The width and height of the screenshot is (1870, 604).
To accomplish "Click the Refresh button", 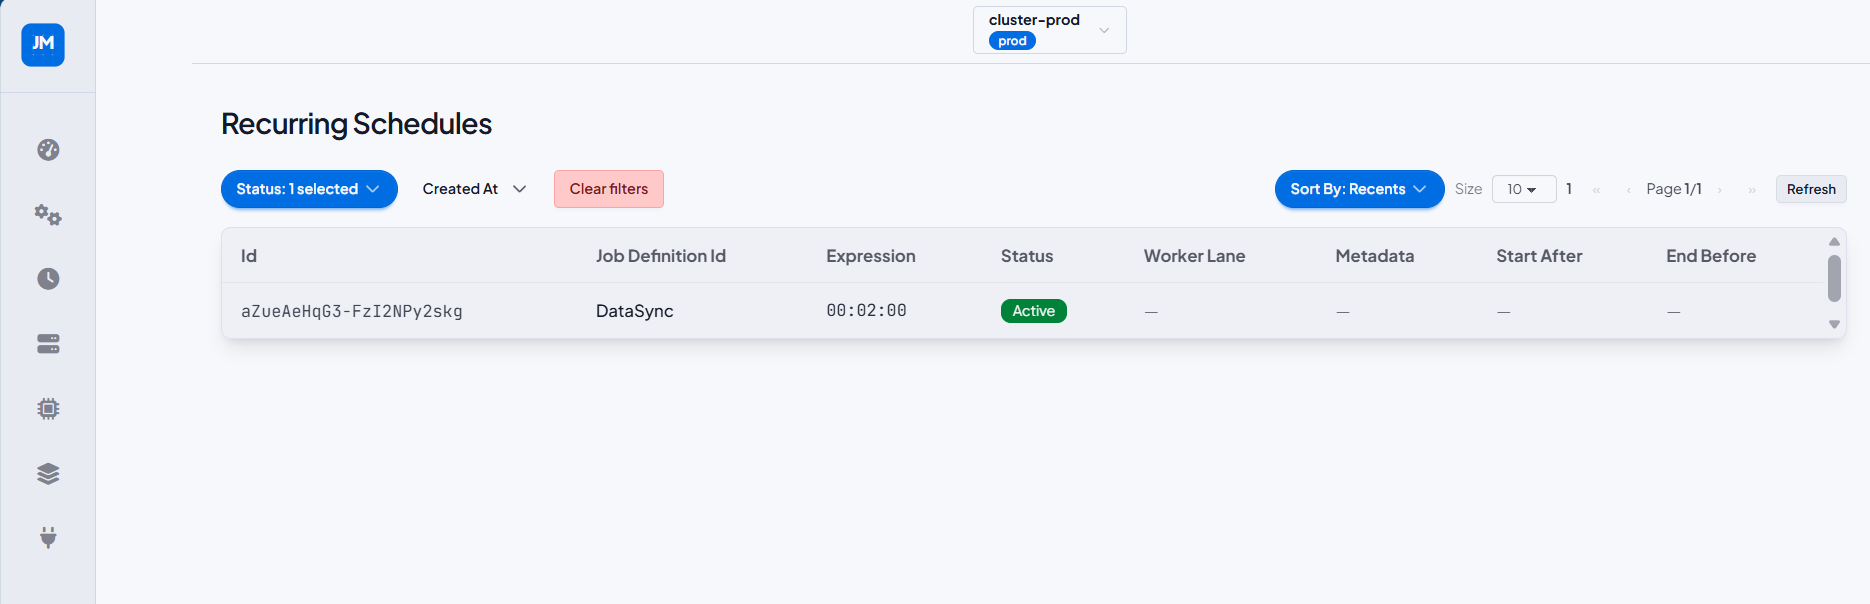I will coord(1811,189).
